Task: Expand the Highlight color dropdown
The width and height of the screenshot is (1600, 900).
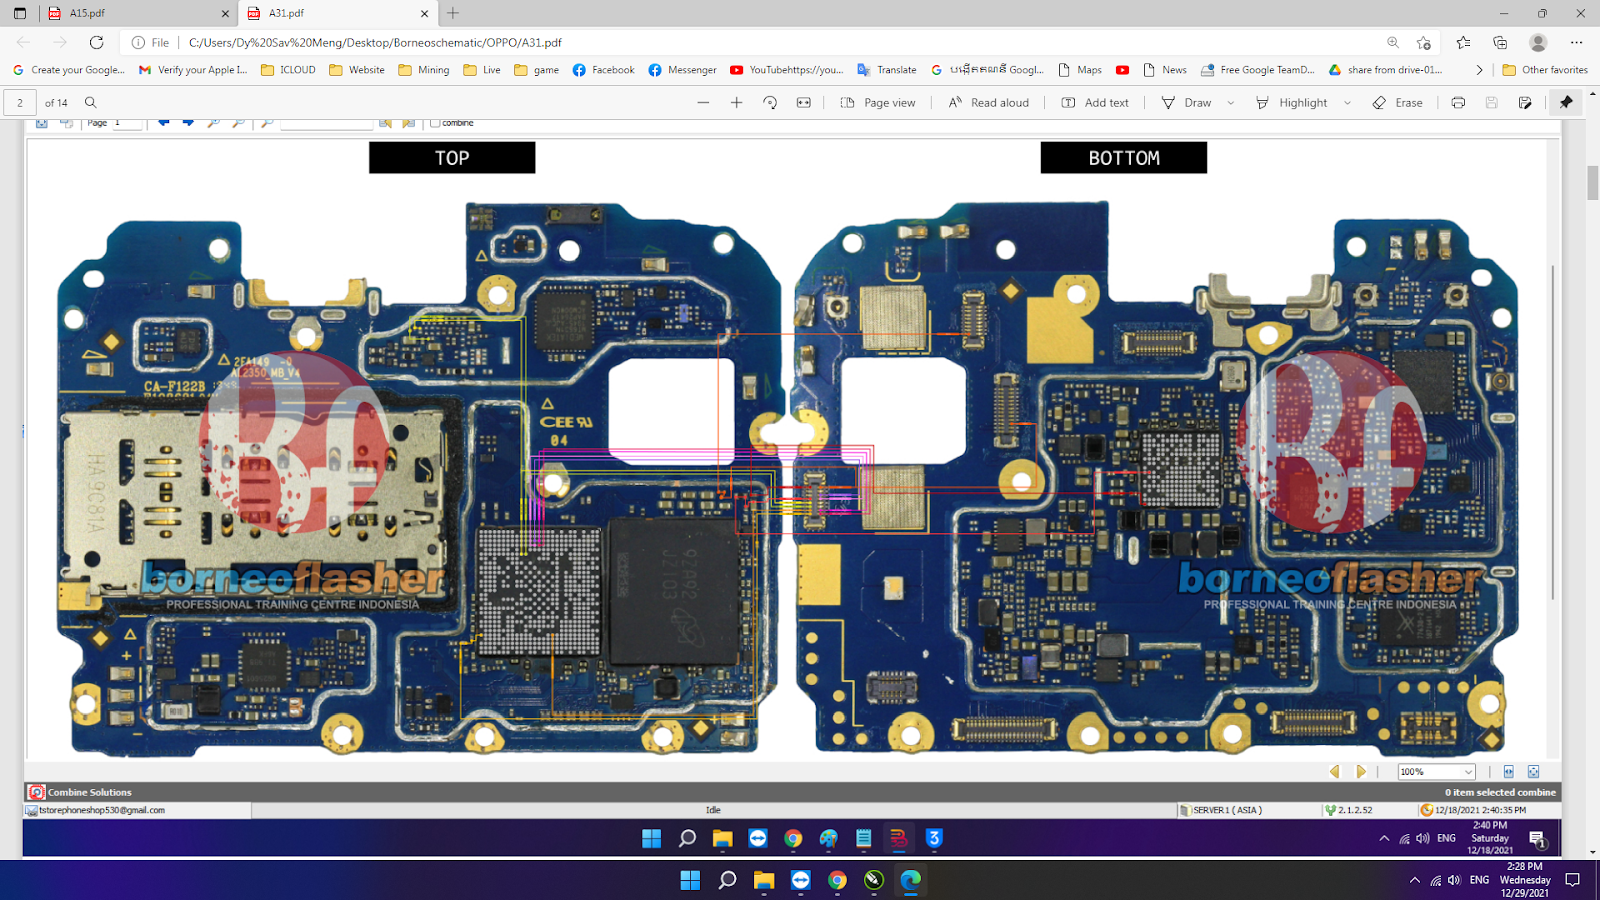Action: [x=1348, y=102]
